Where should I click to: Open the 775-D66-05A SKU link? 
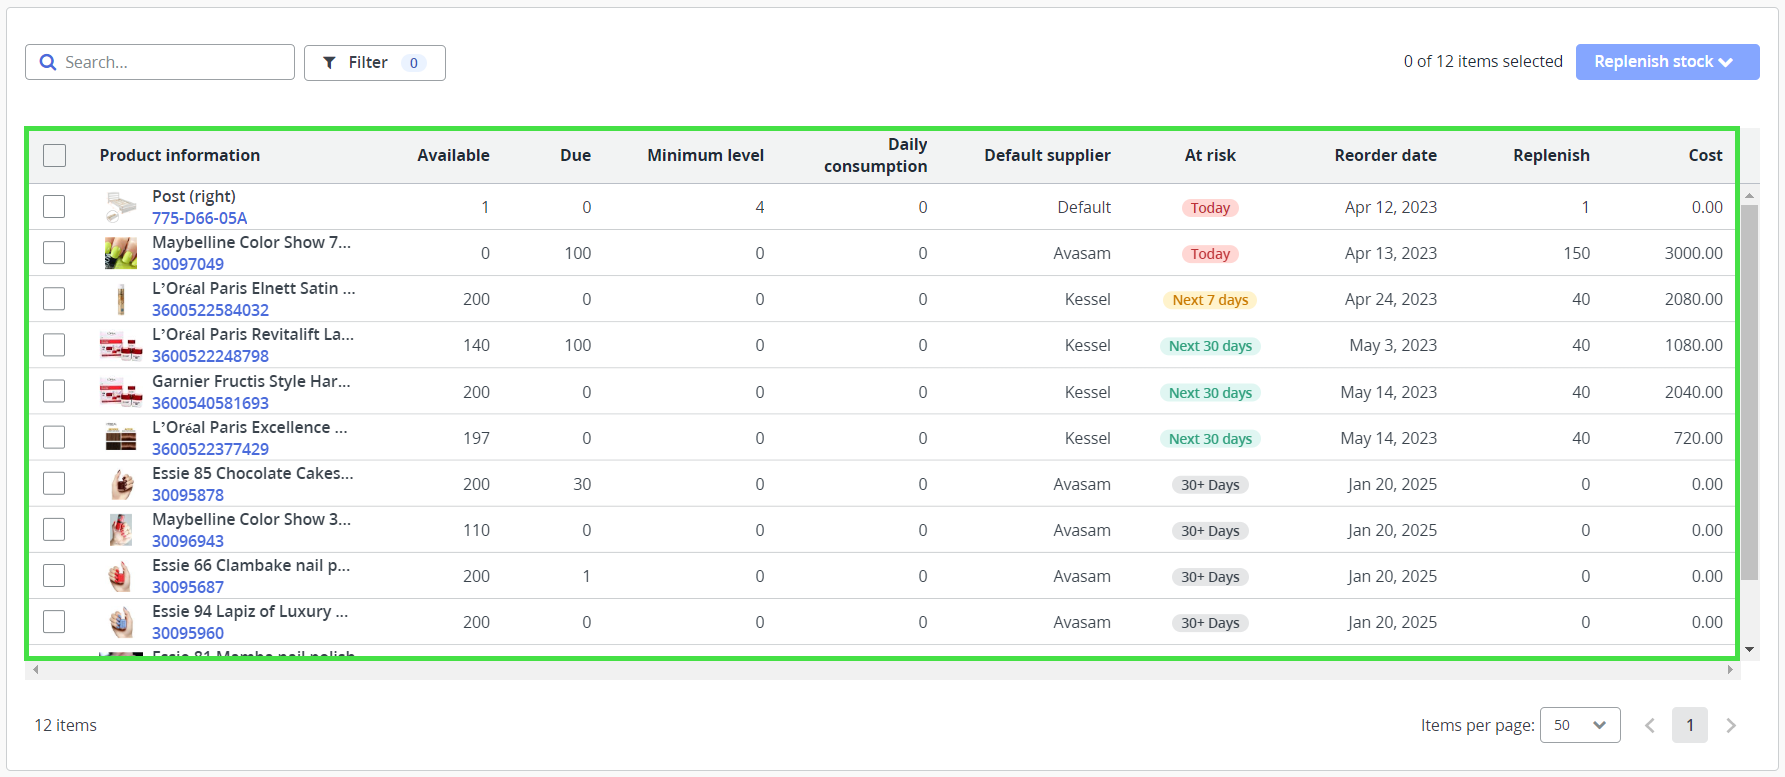pos(199,218)
